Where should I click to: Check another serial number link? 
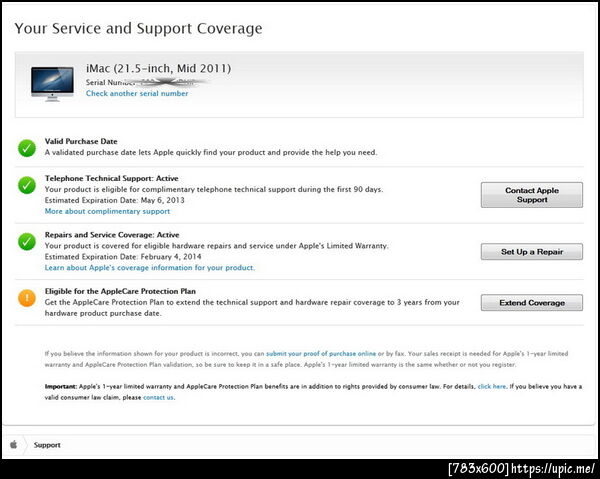[137, 93]
